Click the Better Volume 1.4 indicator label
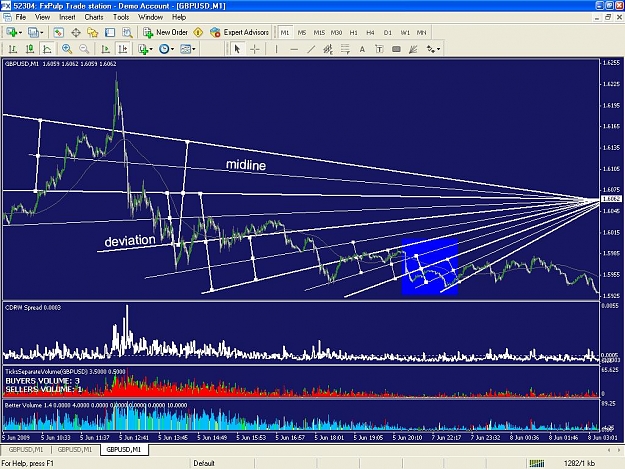The image size is (625, 469). 96,406
